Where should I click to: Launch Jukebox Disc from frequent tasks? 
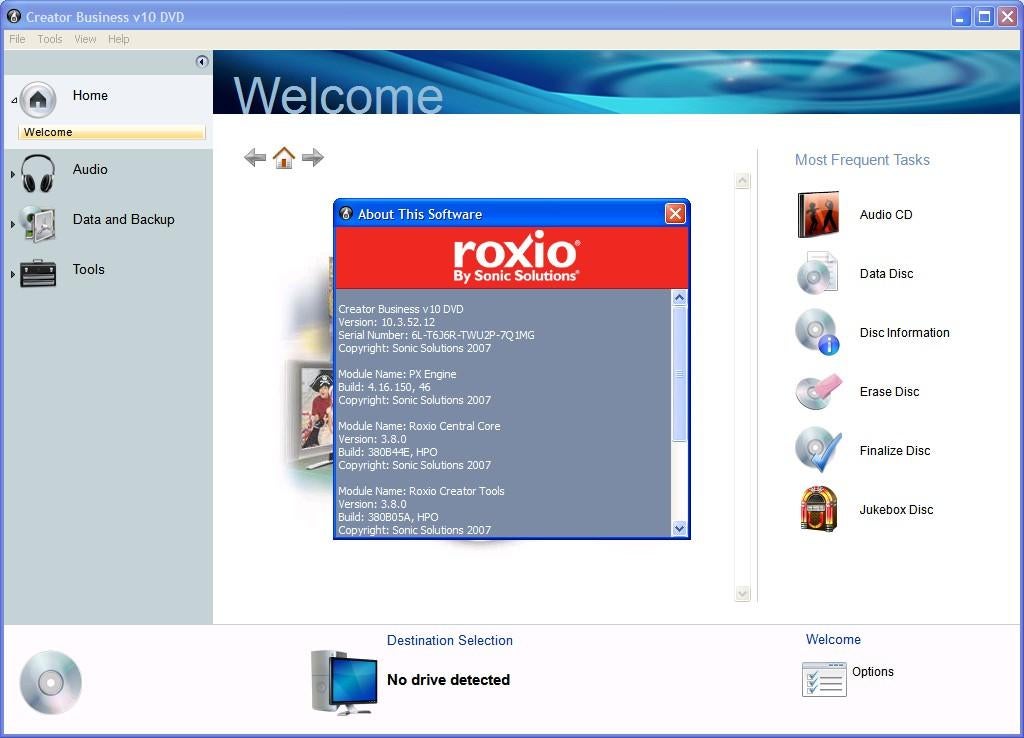(x=818, y=510)
